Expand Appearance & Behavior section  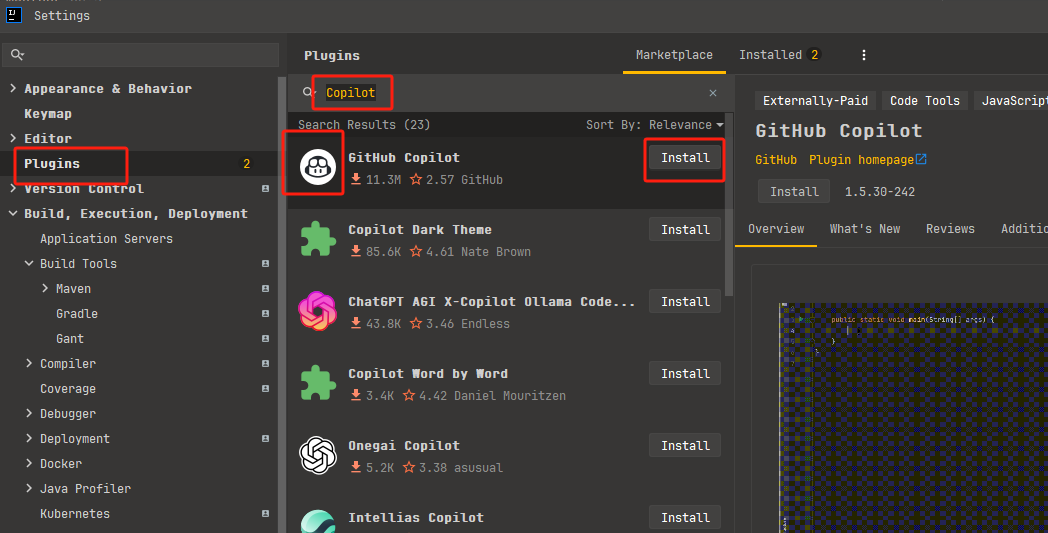click(13, 88)
